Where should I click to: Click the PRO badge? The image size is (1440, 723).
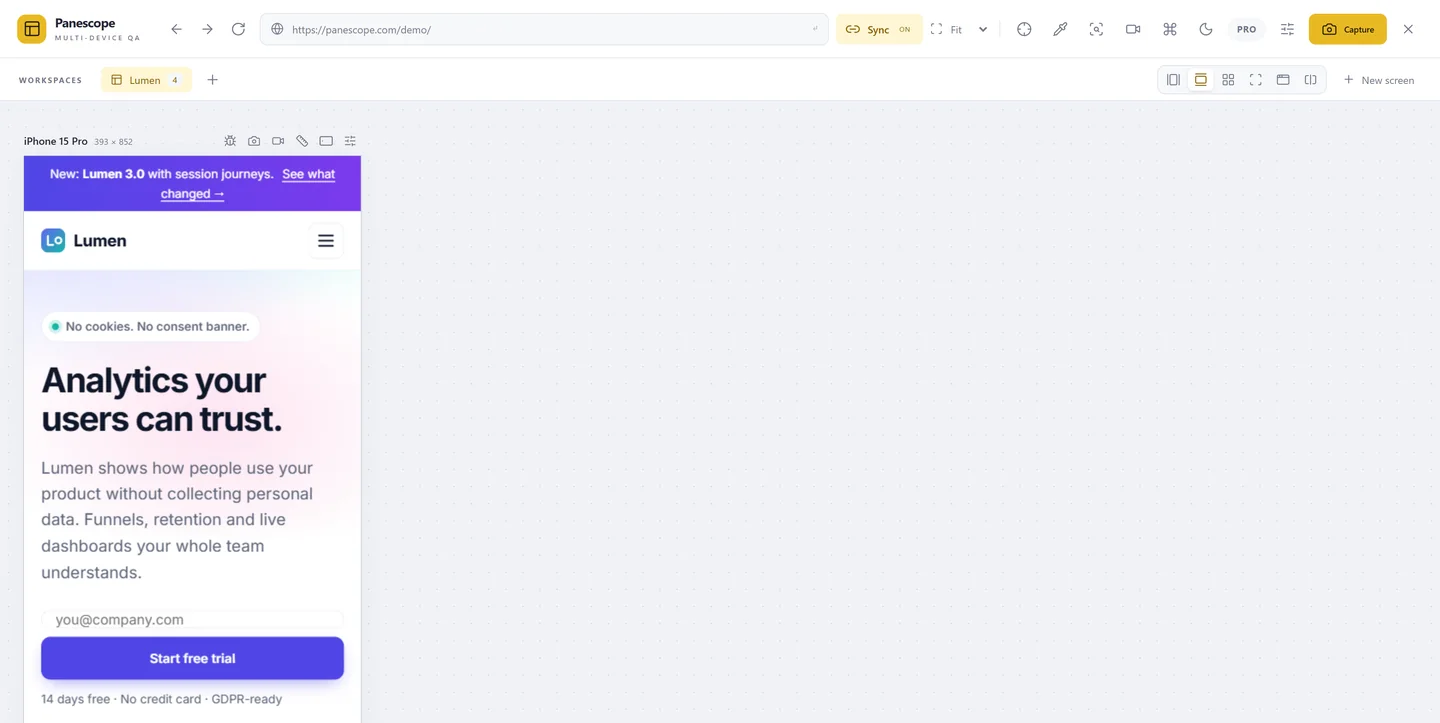[1246, 29]
